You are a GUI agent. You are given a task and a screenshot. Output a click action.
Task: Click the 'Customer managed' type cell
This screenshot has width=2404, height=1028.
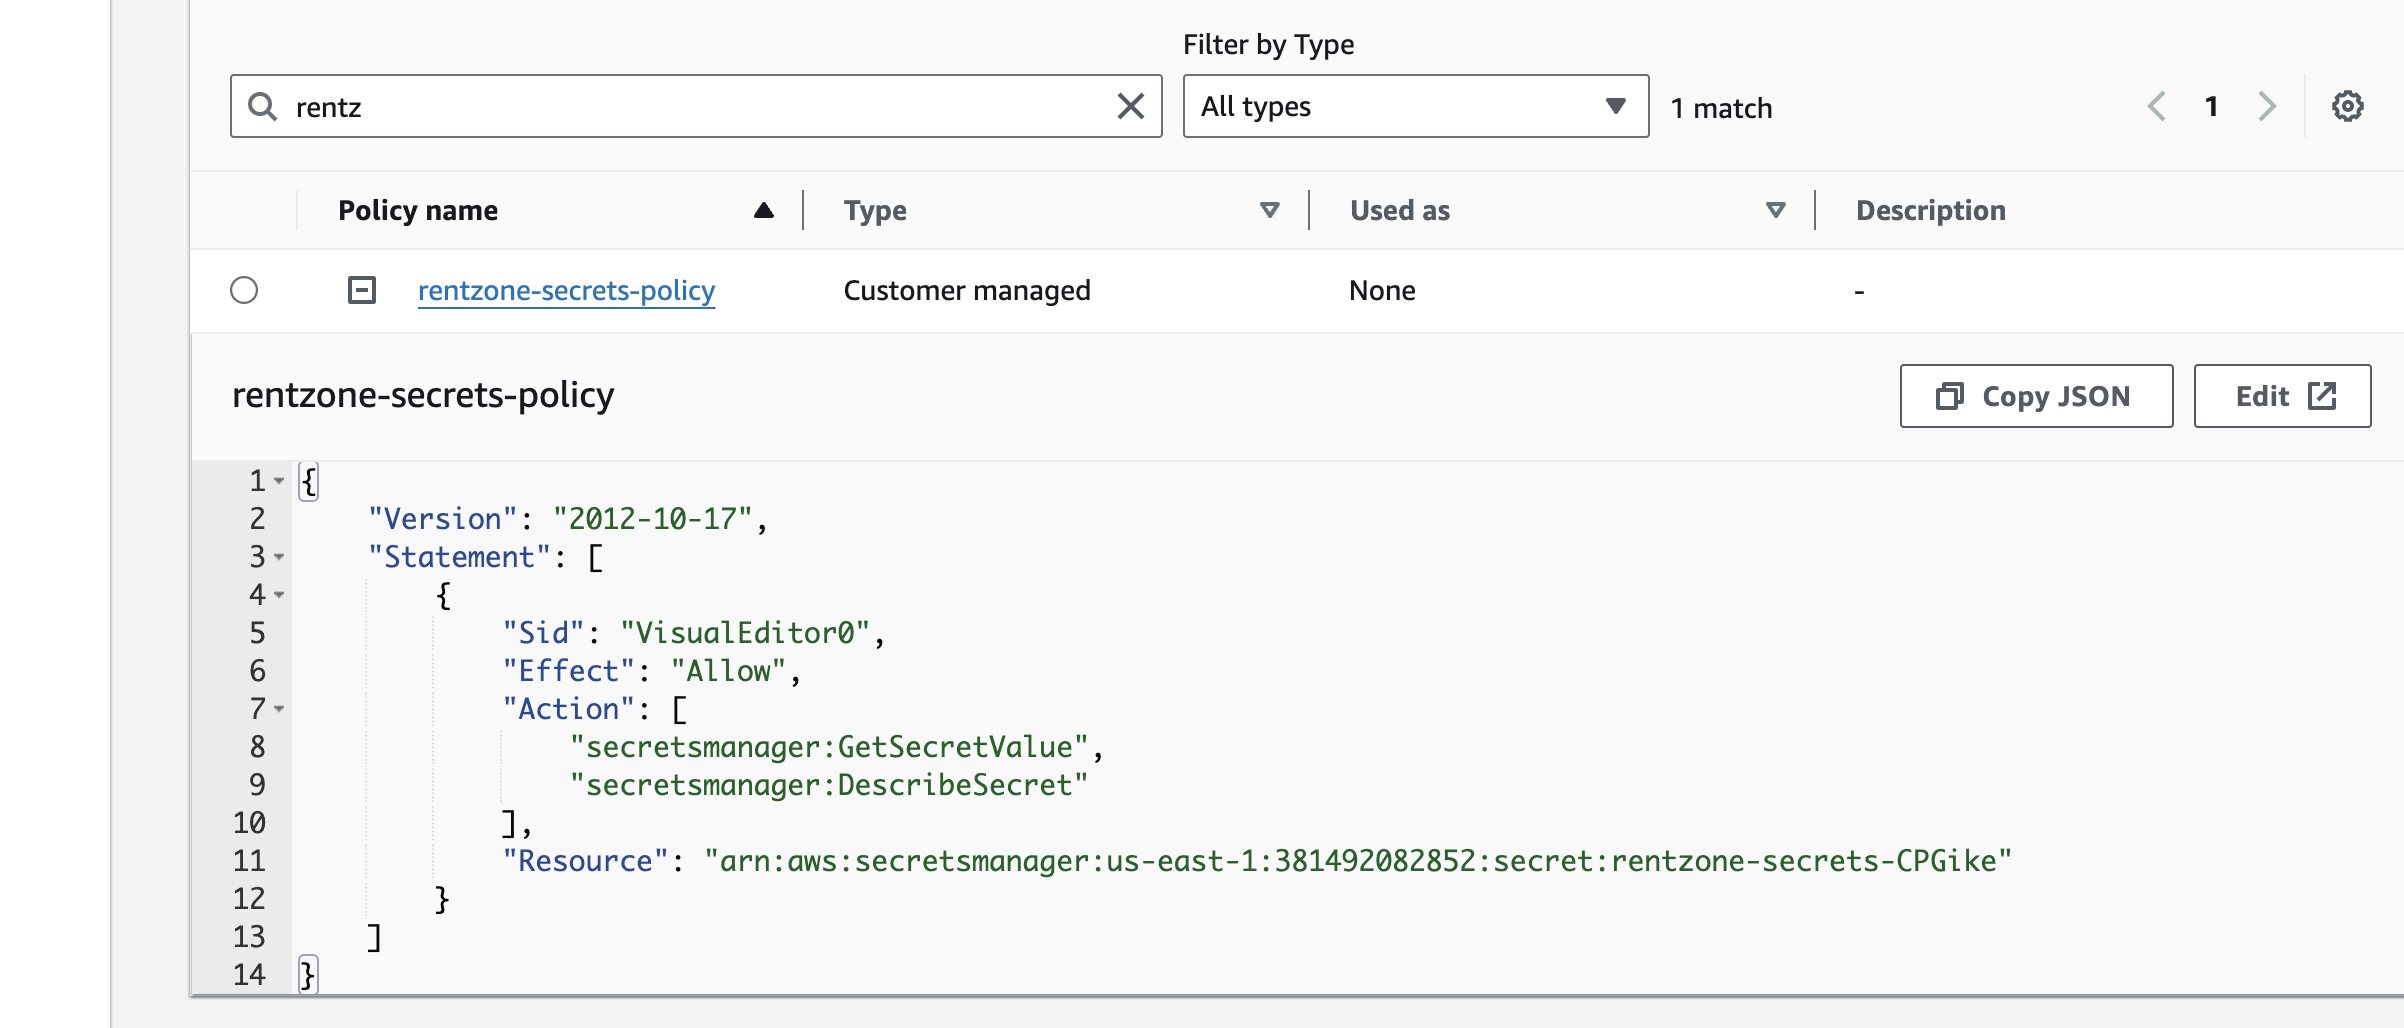(967, 290)
